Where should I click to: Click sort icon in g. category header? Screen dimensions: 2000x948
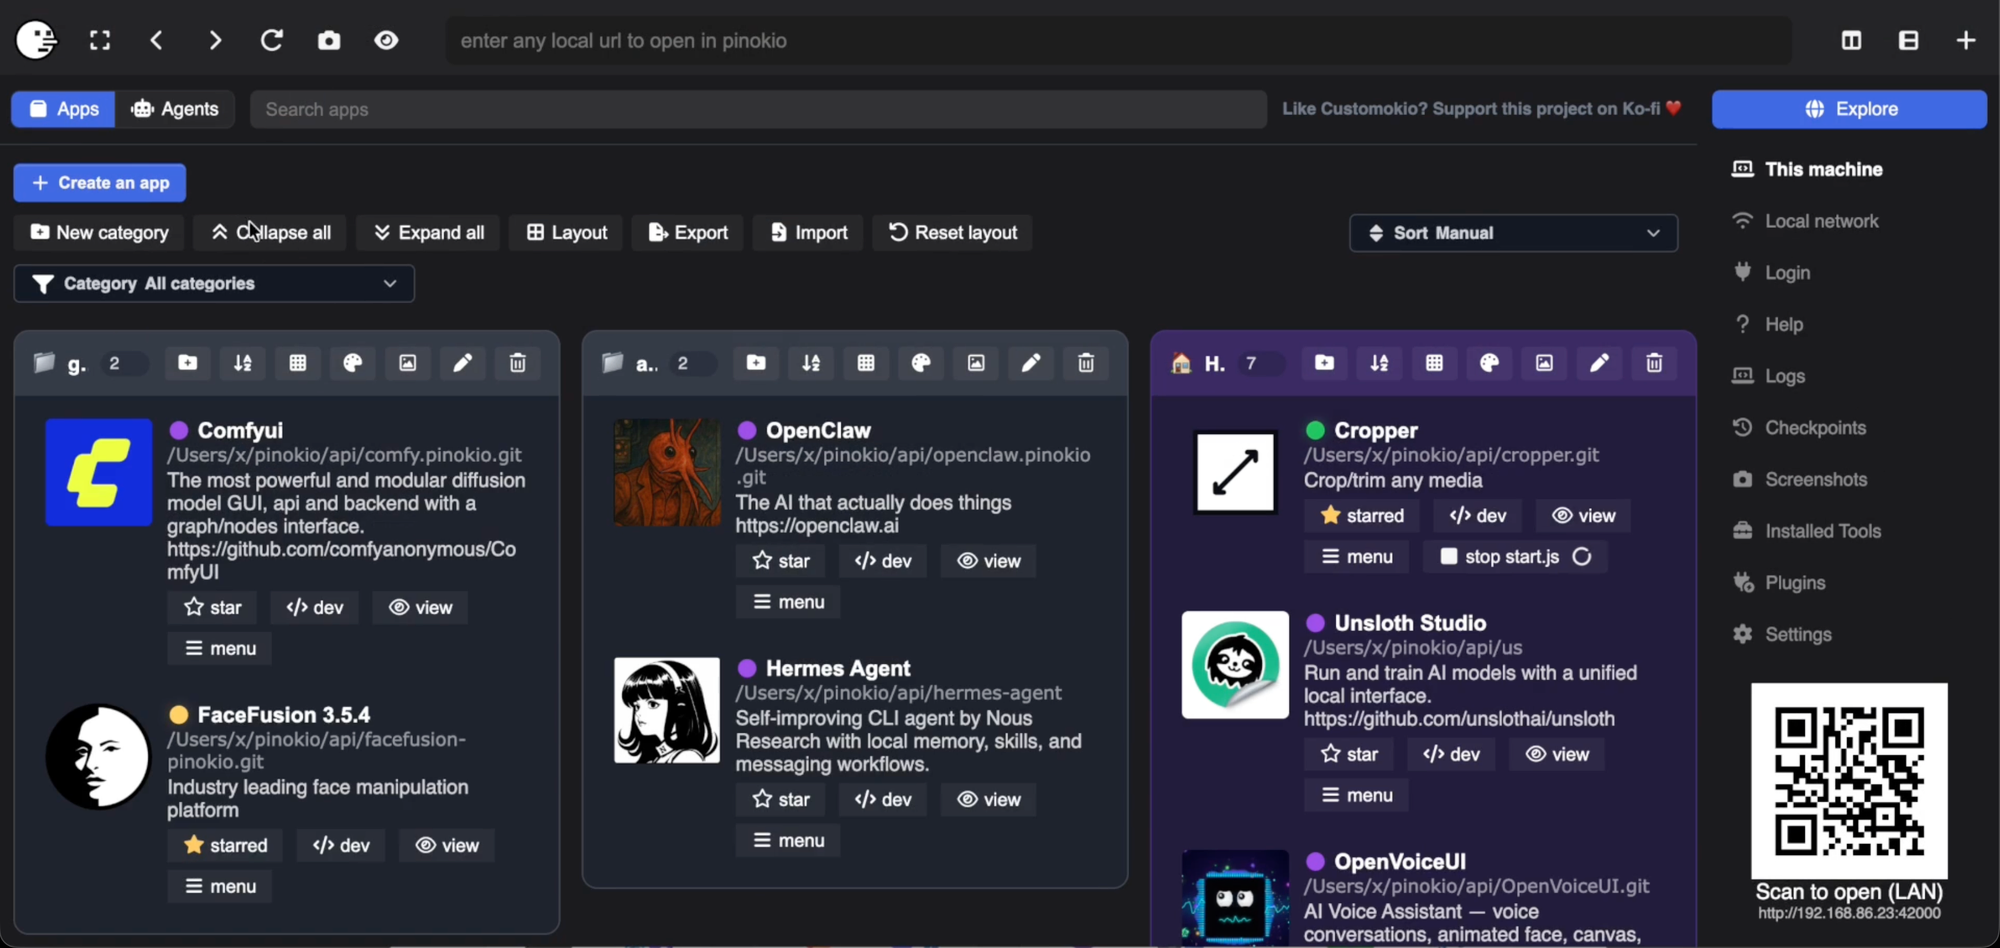click(x=243, y=363)
